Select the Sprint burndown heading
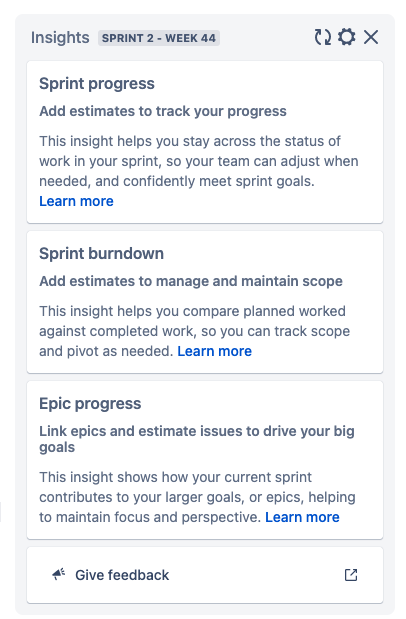406x619 pixels. point(101,253)
